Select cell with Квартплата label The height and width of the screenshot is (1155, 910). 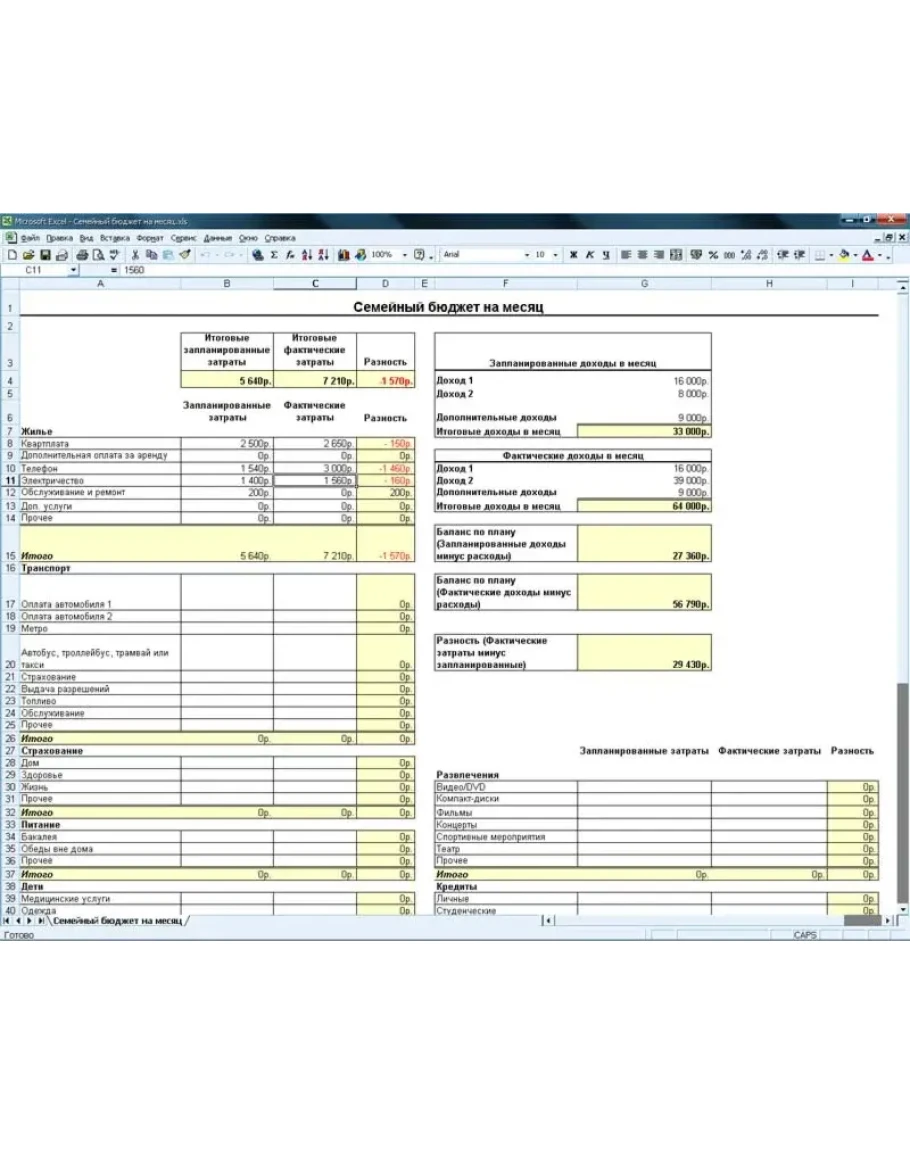pos(100,443)
